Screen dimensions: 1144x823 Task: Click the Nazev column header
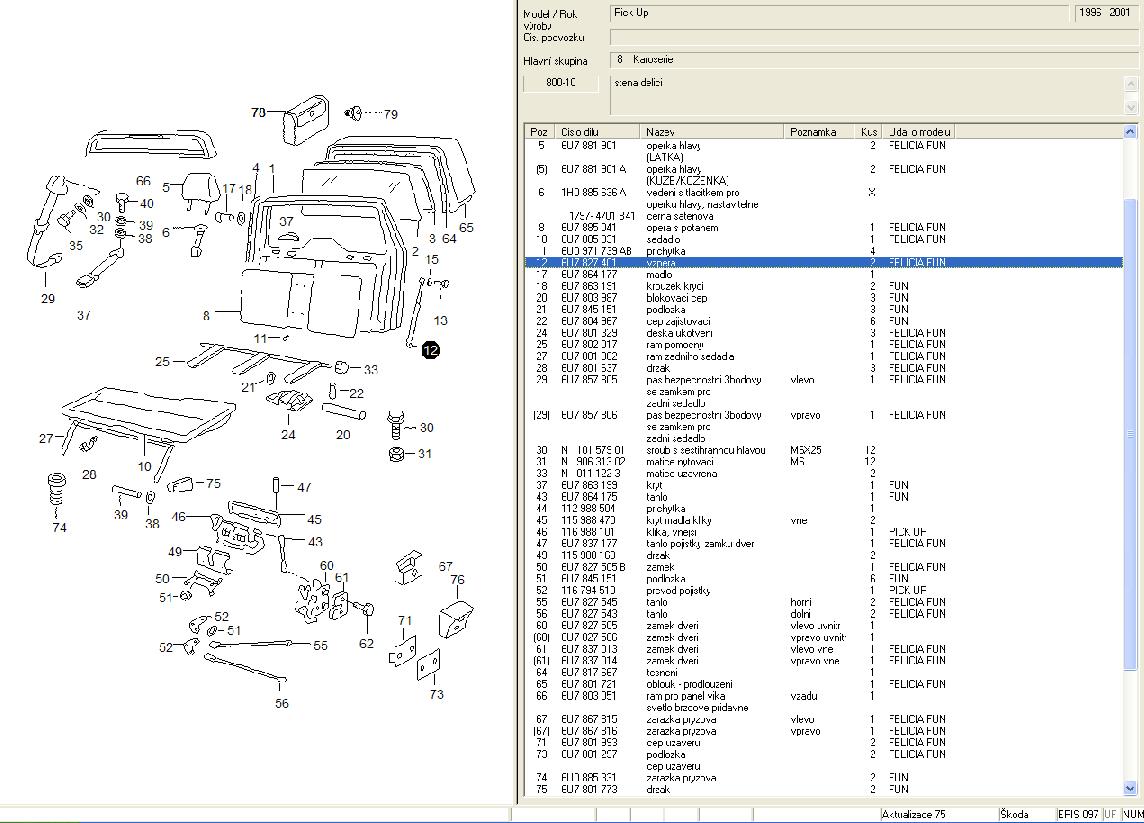pyautogui.click(x=712, y=132)
